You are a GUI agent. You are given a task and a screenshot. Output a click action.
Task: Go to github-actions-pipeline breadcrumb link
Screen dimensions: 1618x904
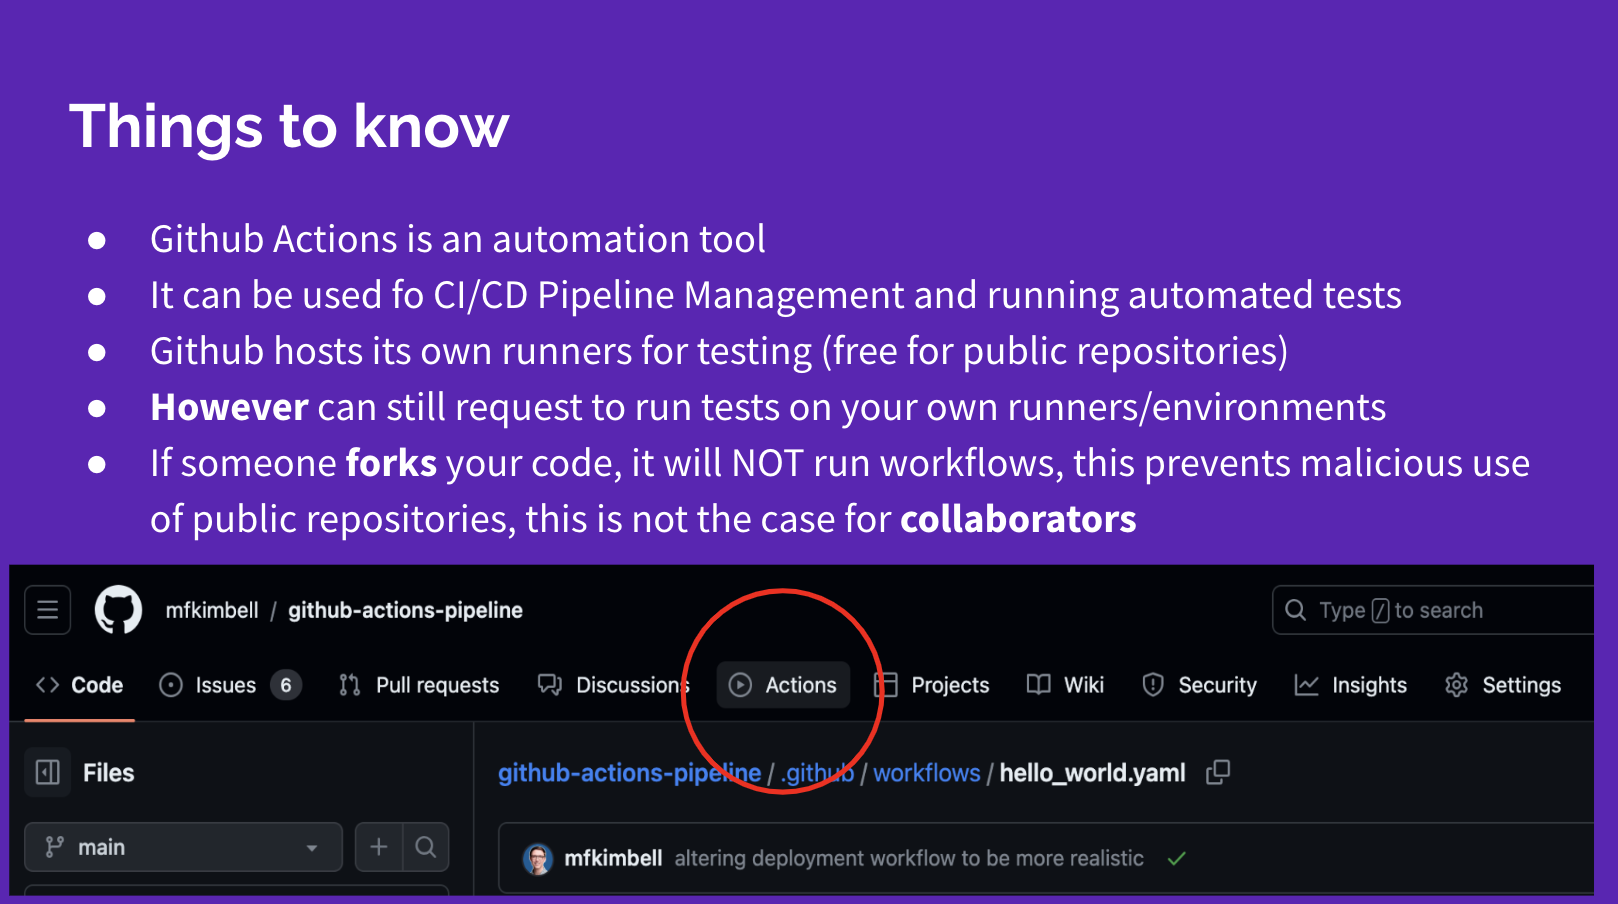pos(630,773)
